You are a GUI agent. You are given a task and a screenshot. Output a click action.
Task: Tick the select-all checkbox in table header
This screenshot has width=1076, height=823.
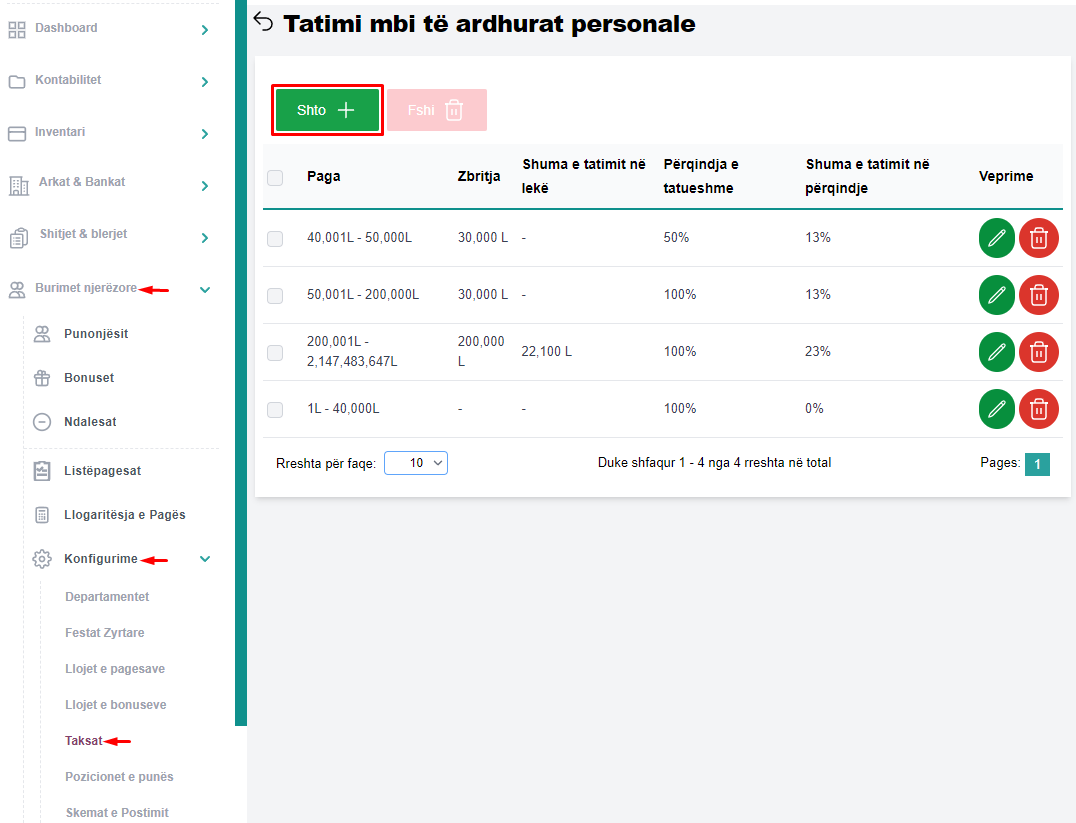tap(275, 177)
